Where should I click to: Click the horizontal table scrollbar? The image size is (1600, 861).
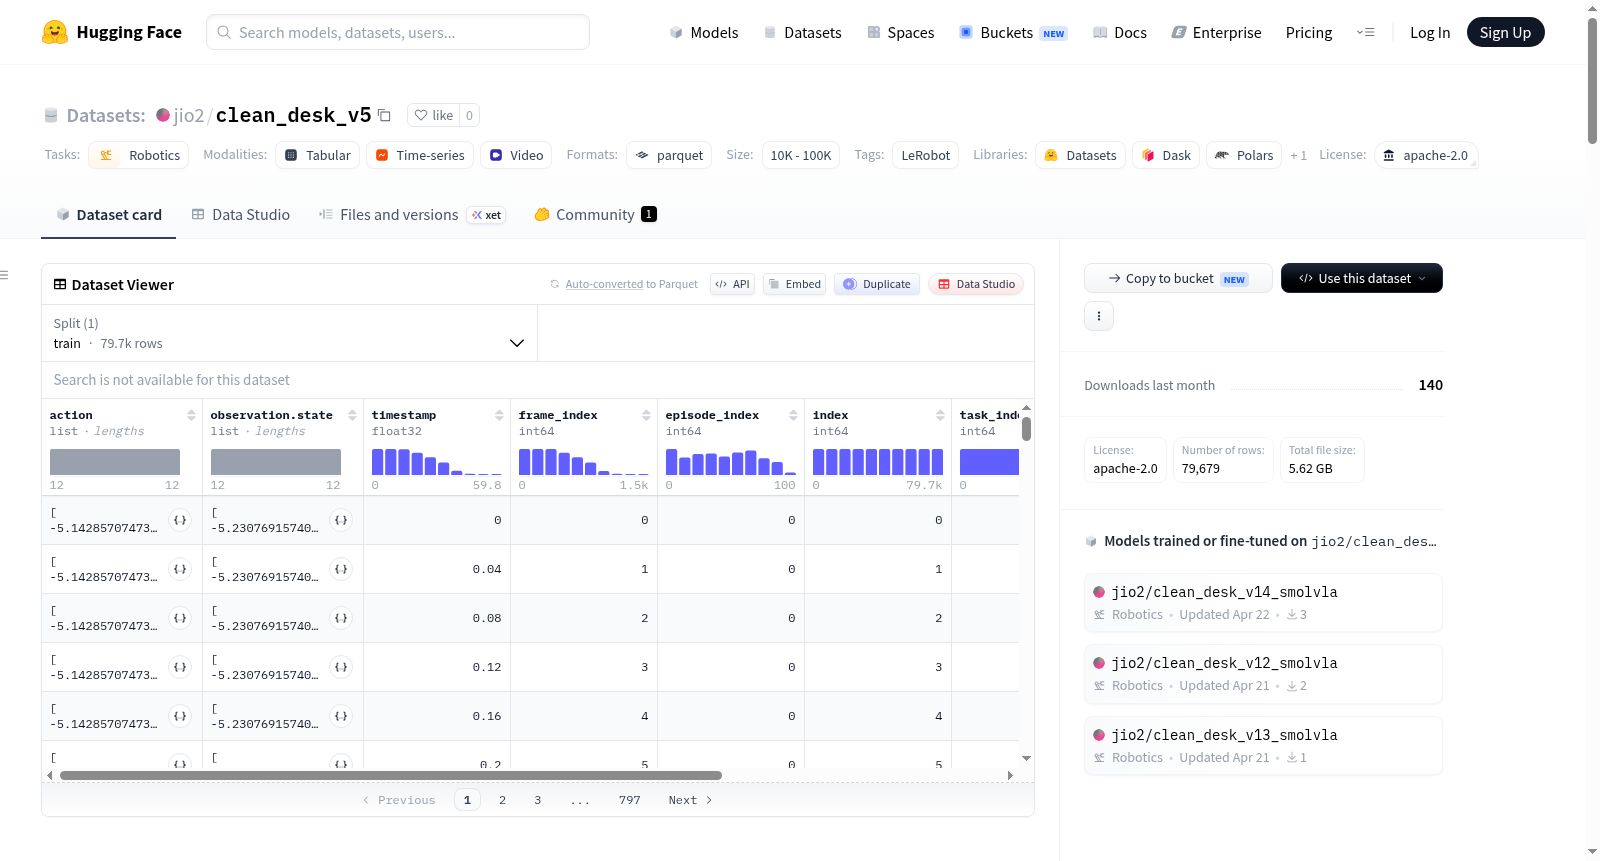click(x=391, y=775)
